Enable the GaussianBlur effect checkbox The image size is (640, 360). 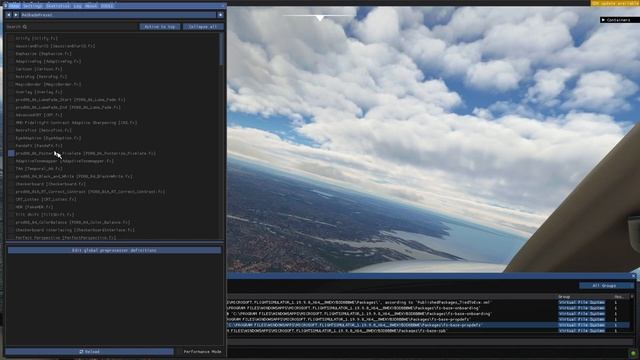pos(11,46)
